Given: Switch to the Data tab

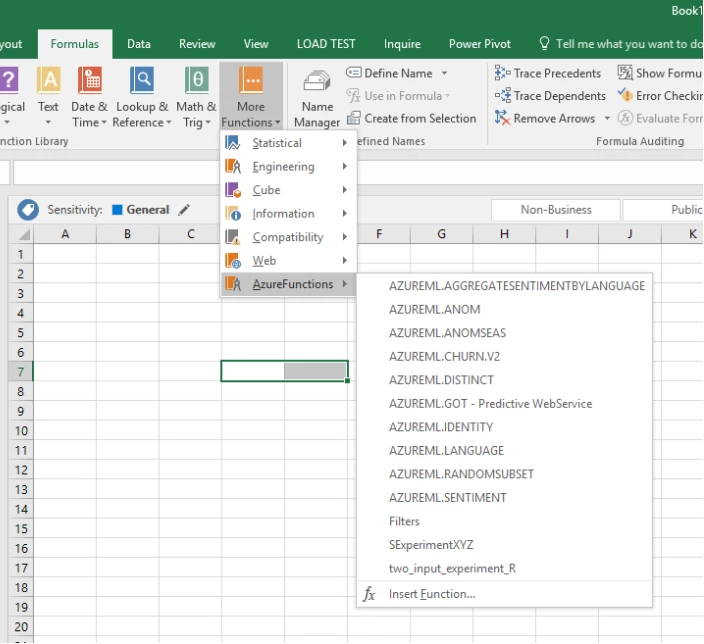Looking at the screenshot, I should (x=139, y=44).
